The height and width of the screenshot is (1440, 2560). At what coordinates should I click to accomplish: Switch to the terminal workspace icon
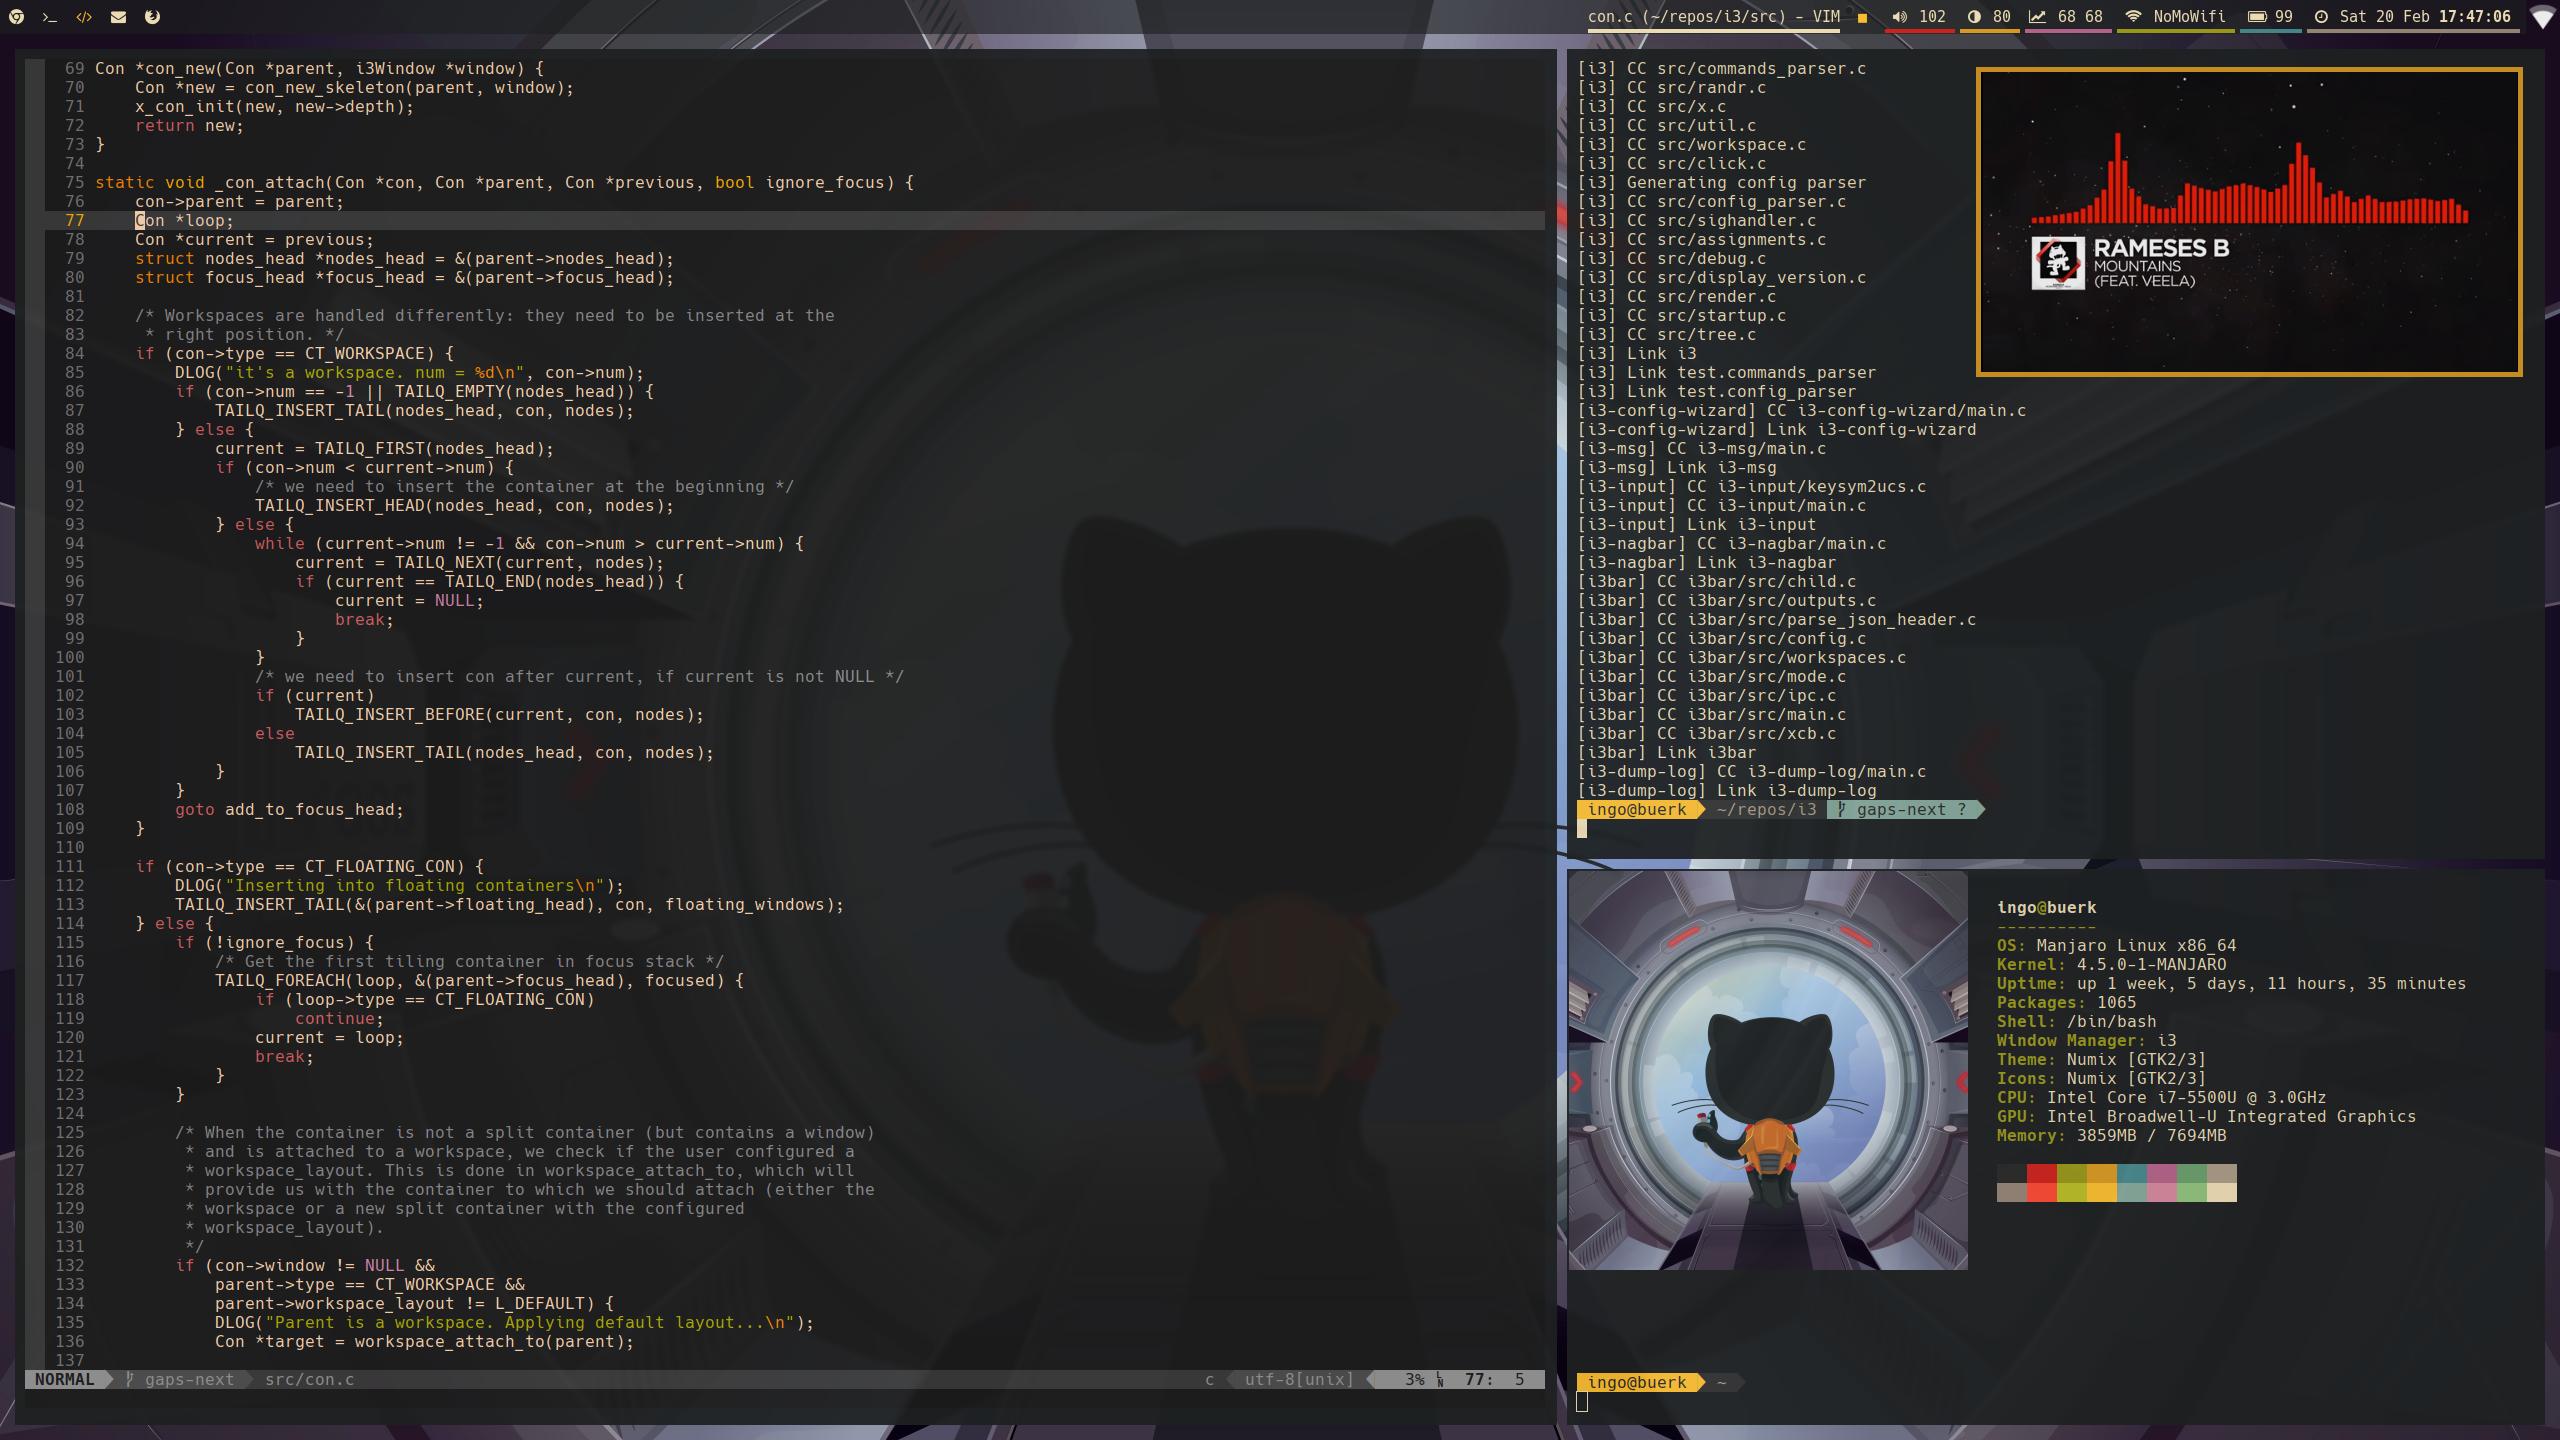50,17
